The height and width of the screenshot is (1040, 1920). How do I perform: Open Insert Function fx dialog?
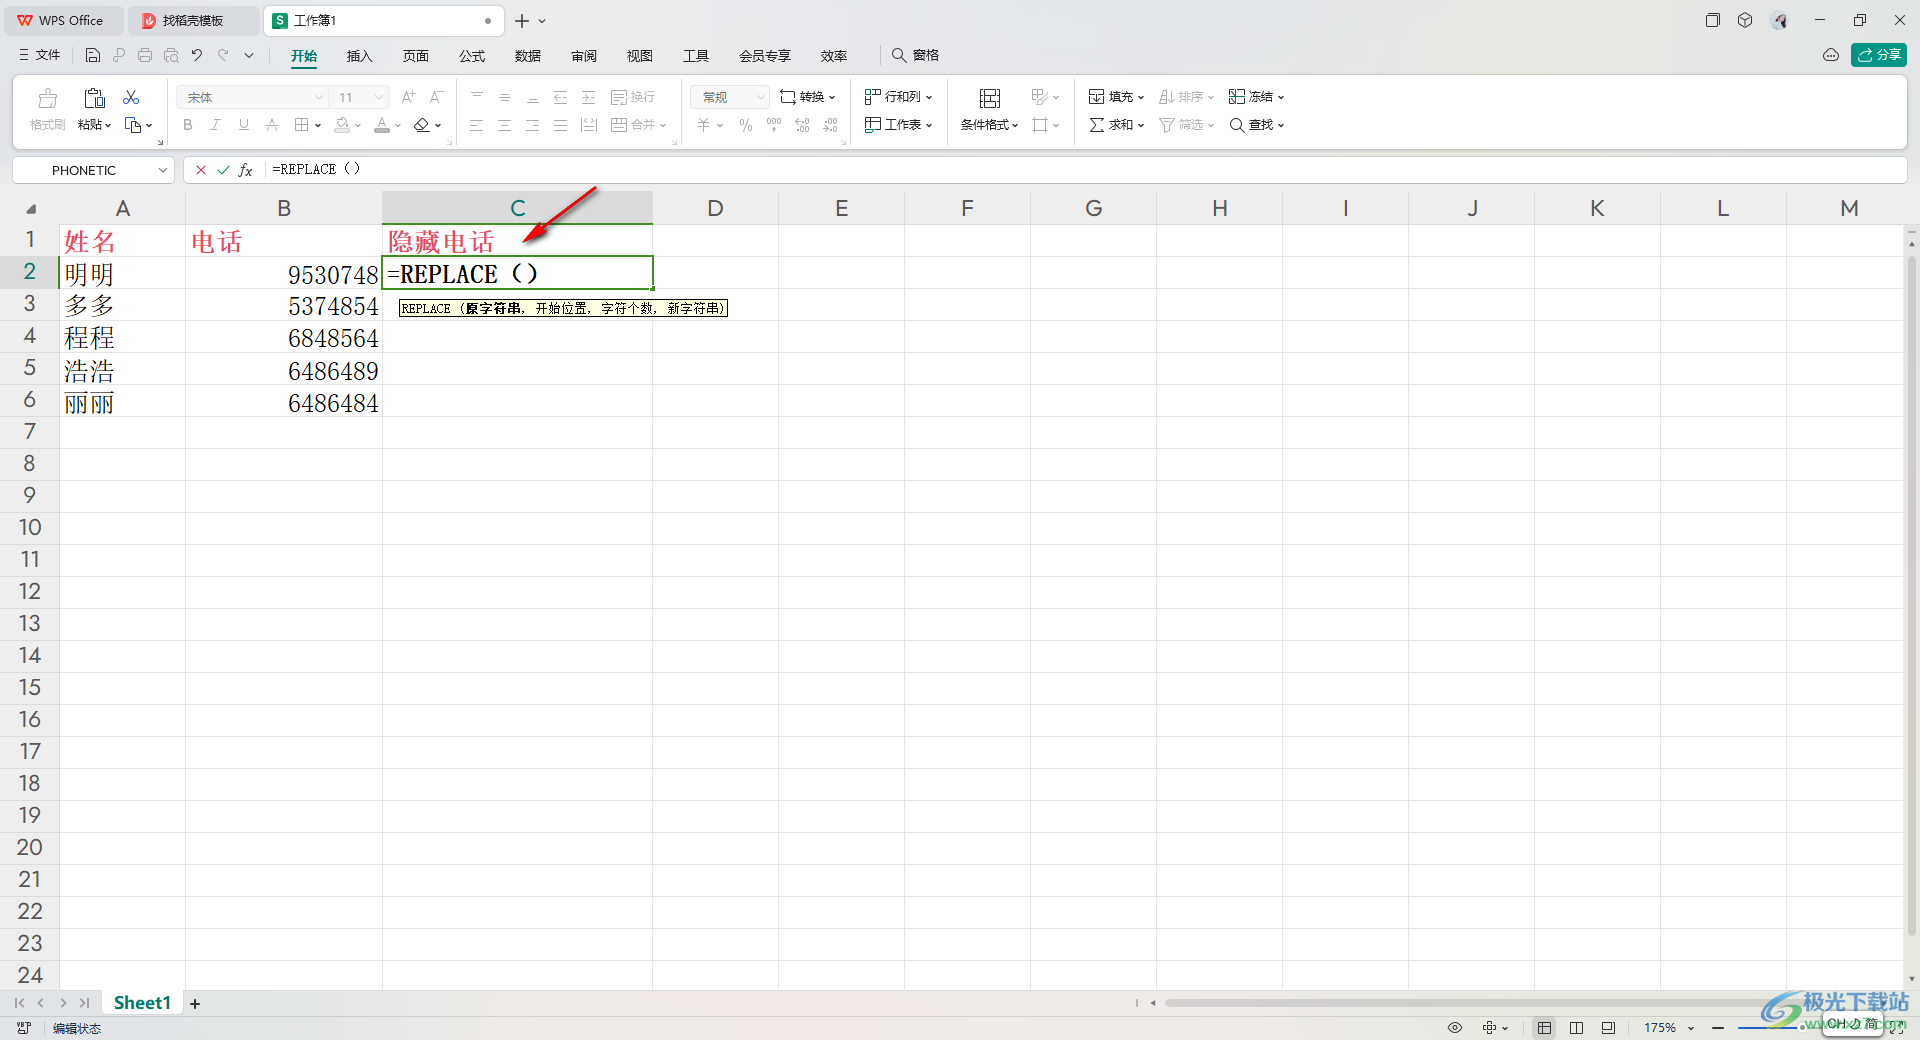pyautogui.click(x=245, y=170)
